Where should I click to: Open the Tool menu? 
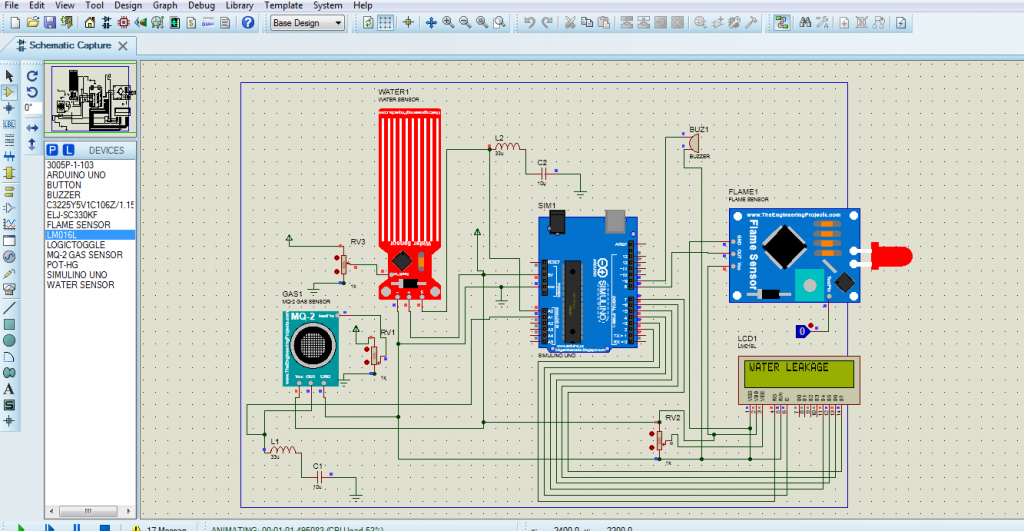[95, 5]
